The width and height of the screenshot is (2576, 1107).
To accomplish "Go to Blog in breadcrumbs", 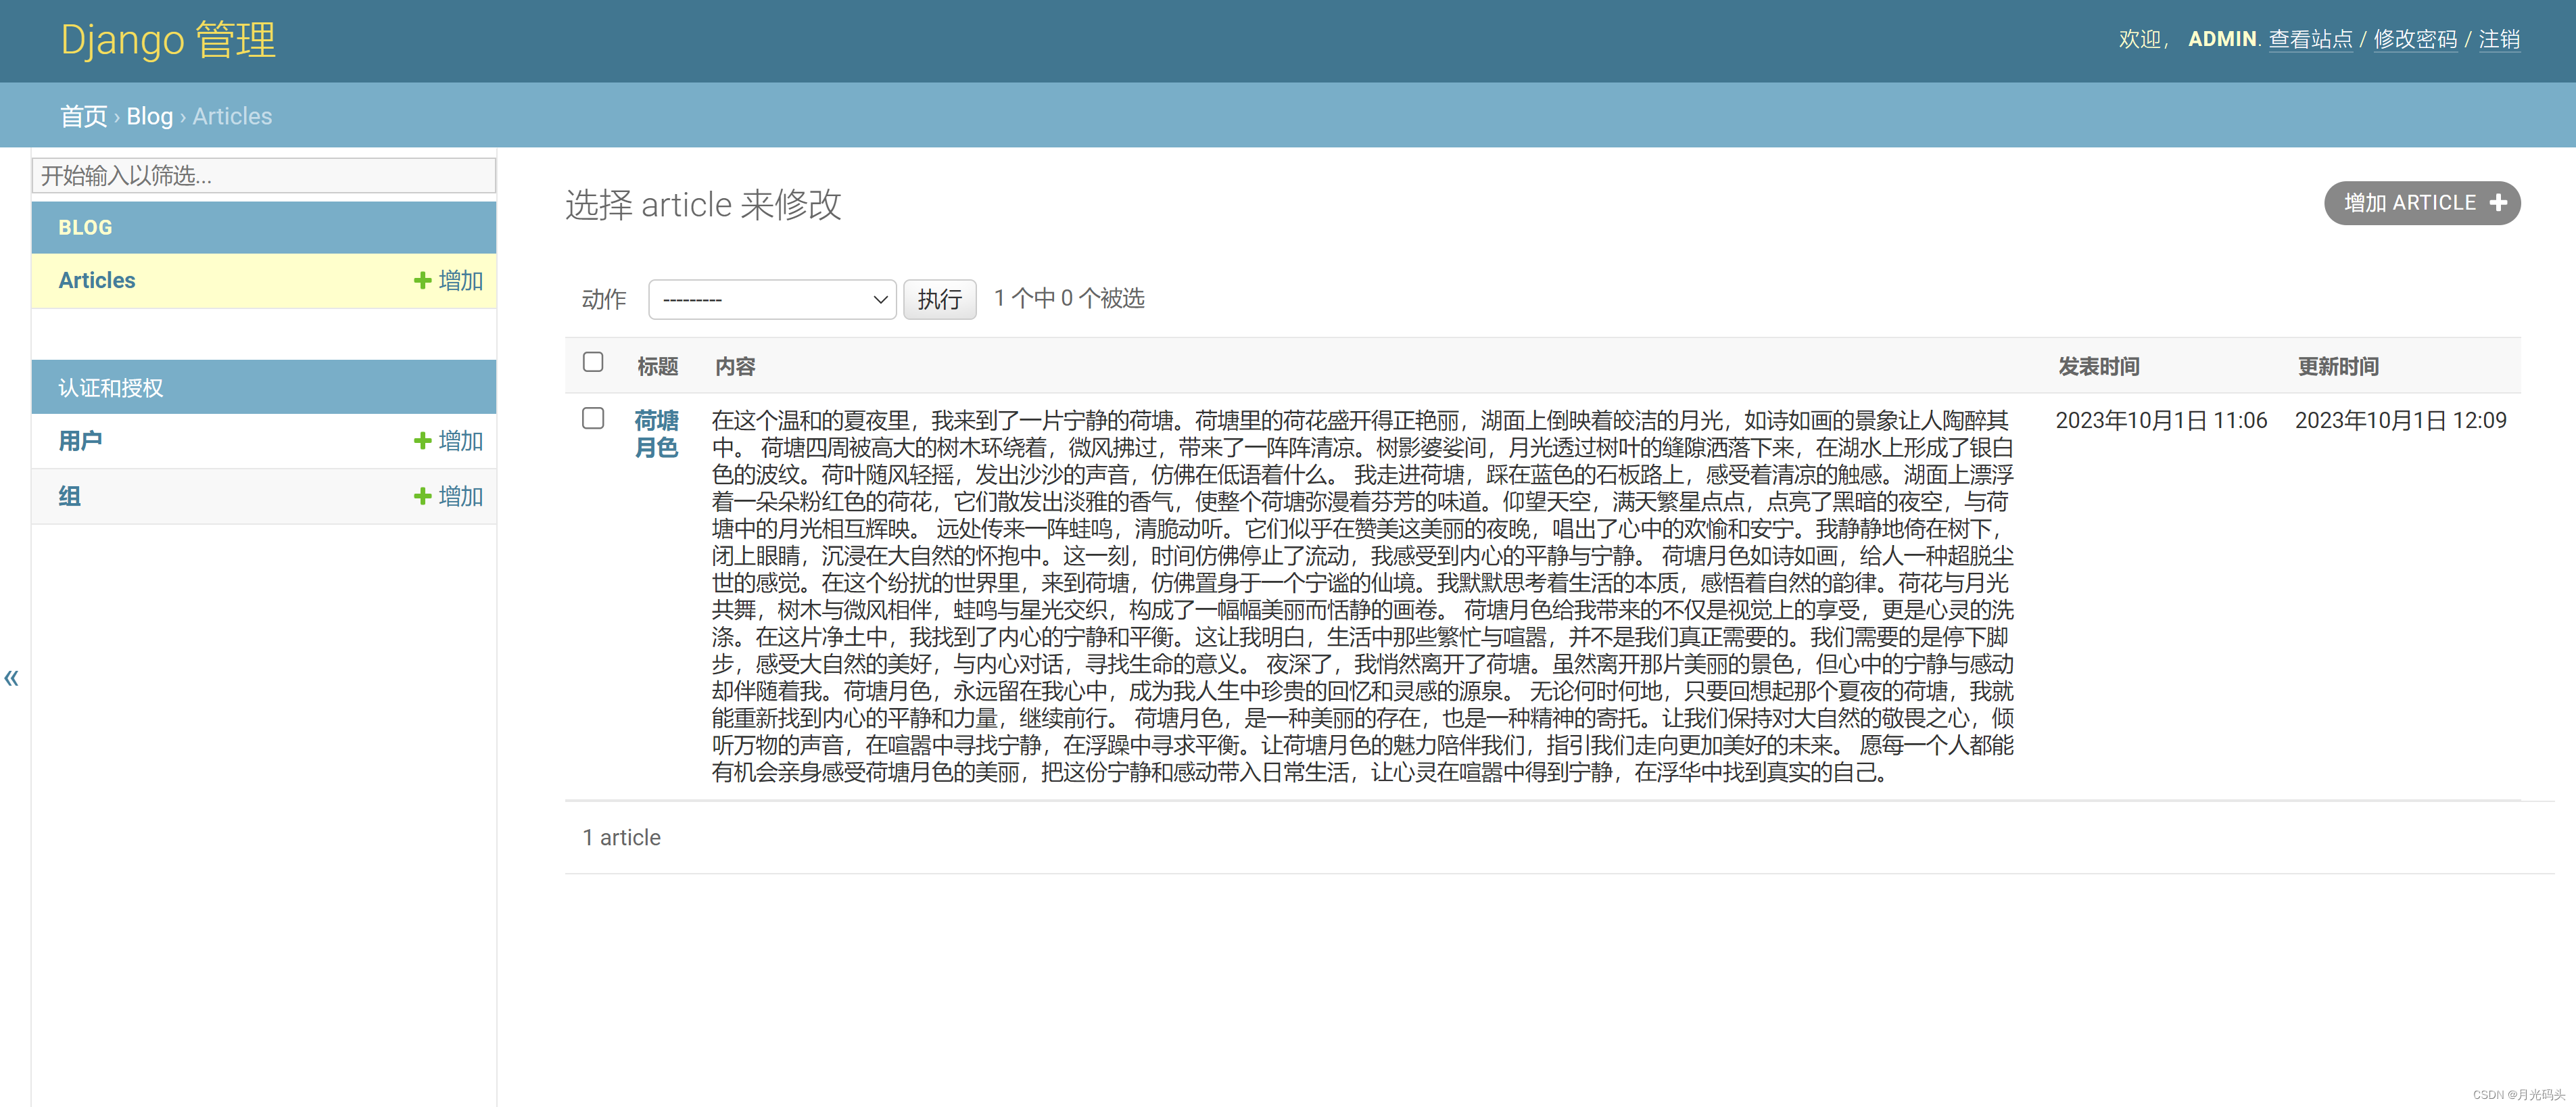I will click(149, 116).
